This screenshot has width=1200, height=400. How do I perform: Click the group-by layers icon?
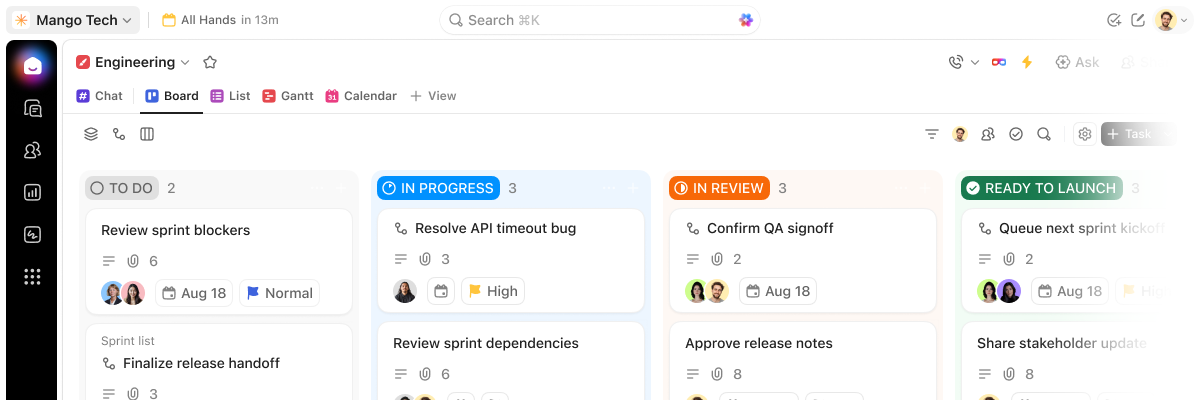91,134
